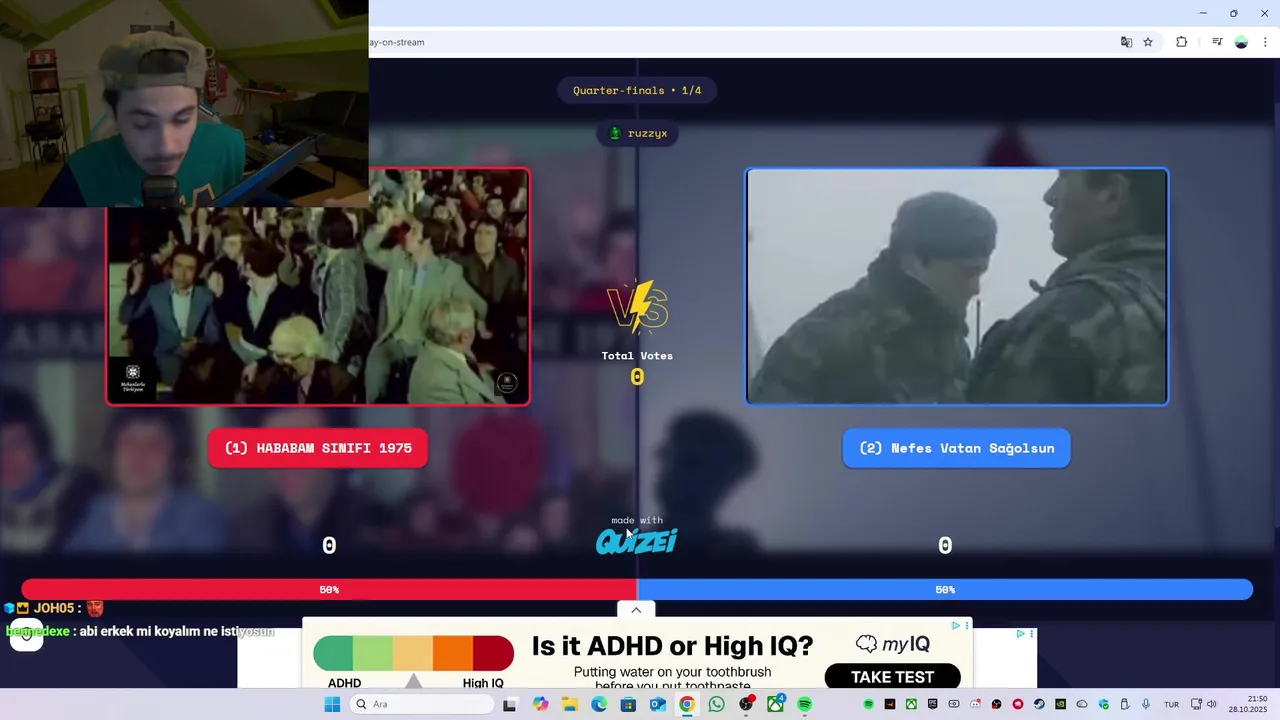The height and width of the screenshot is (720, 1280).
Task: Click the blue 50% vote bar
Action: tap(945, 590)
